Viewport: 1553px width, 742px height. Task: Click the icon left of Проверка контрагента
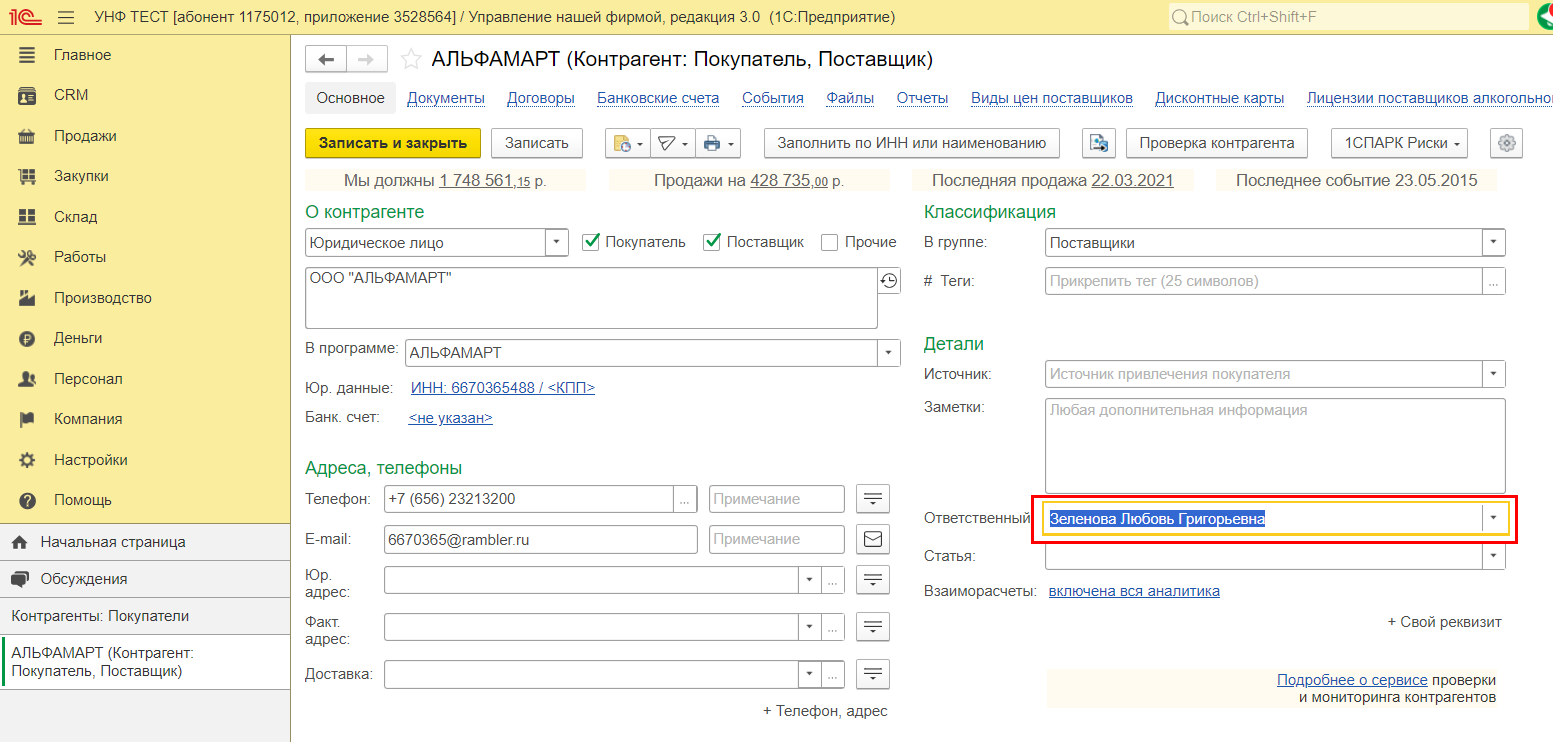(x=1098, y=144)
